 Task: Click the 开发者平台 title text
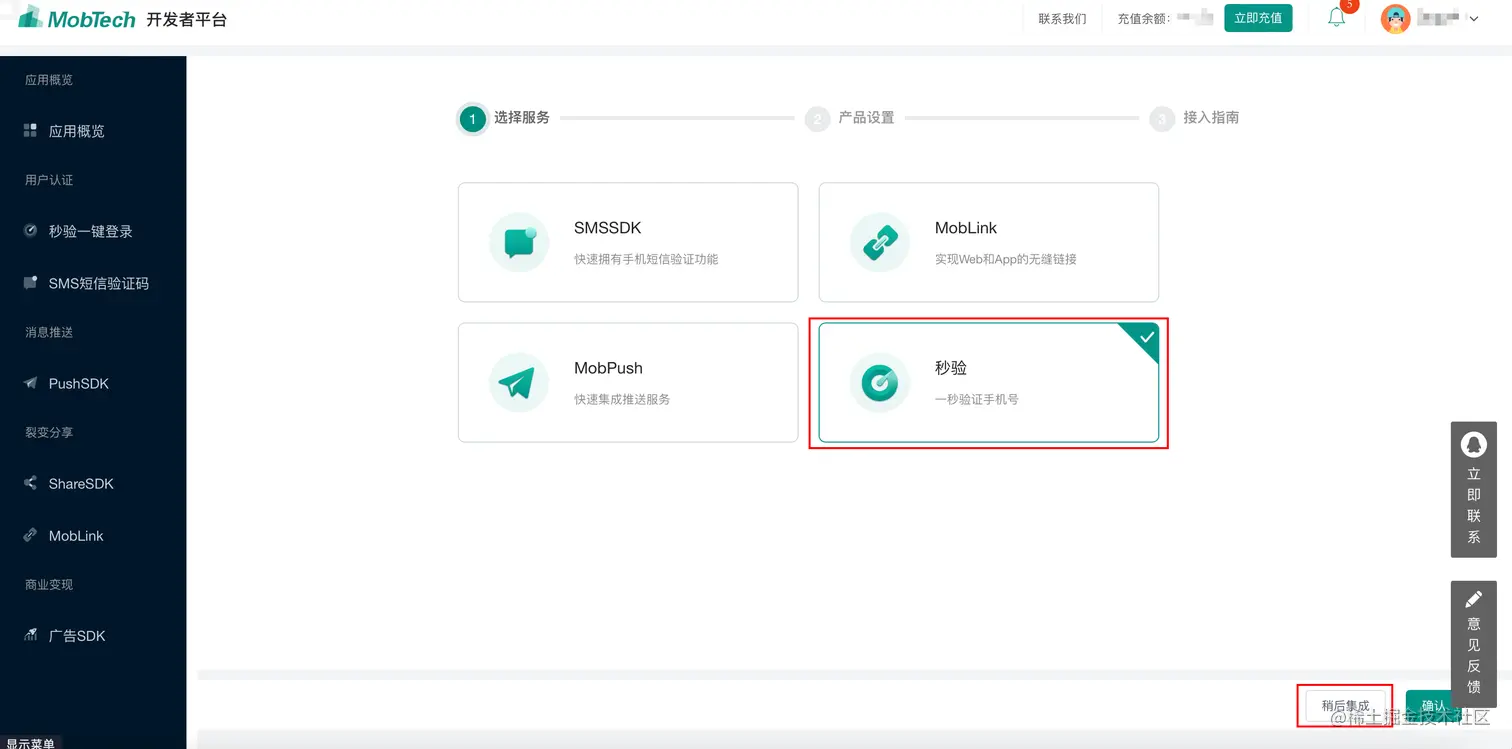click(x=187, y=19)
